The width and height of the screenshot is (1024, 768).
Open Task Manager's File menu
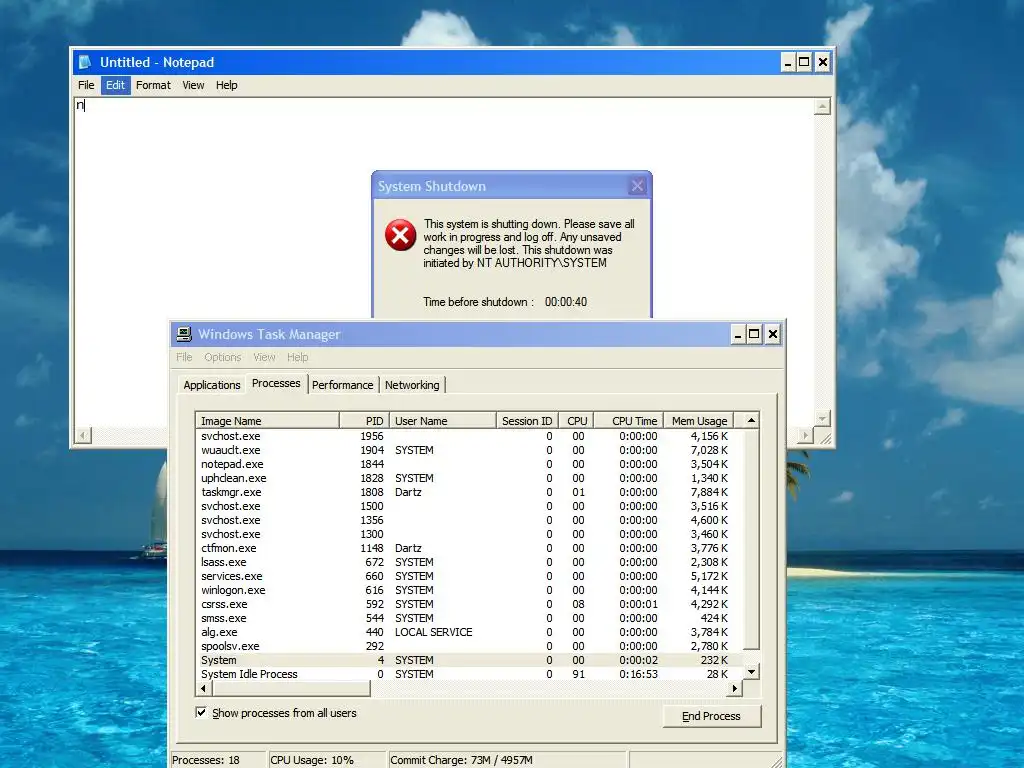[184, 357]
